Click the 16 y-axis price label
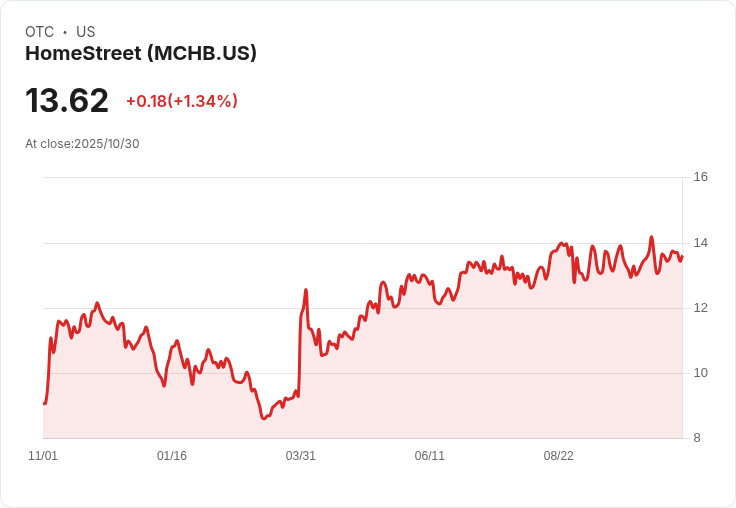Image resolution: width=736 pixels, height=508 pixels. click(x=700, y=177)
